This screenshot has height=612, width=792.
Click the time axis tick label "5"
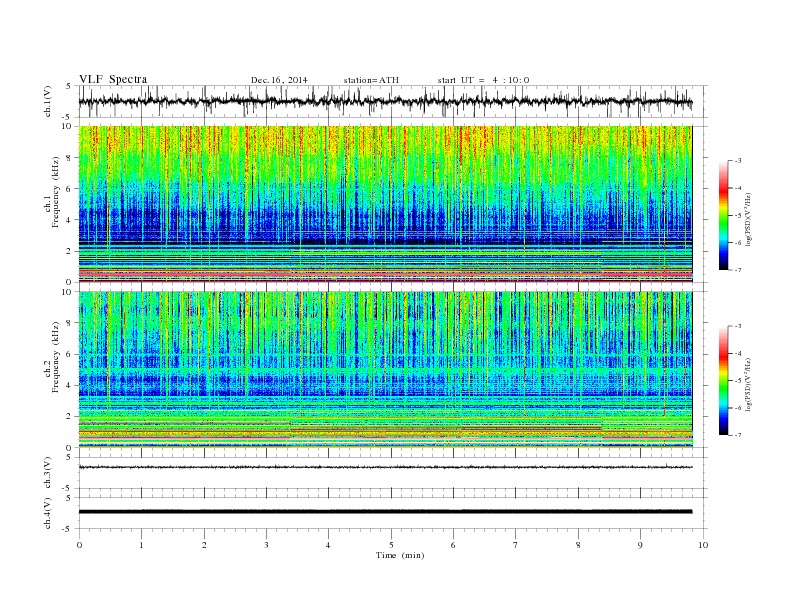click(391, 545)
